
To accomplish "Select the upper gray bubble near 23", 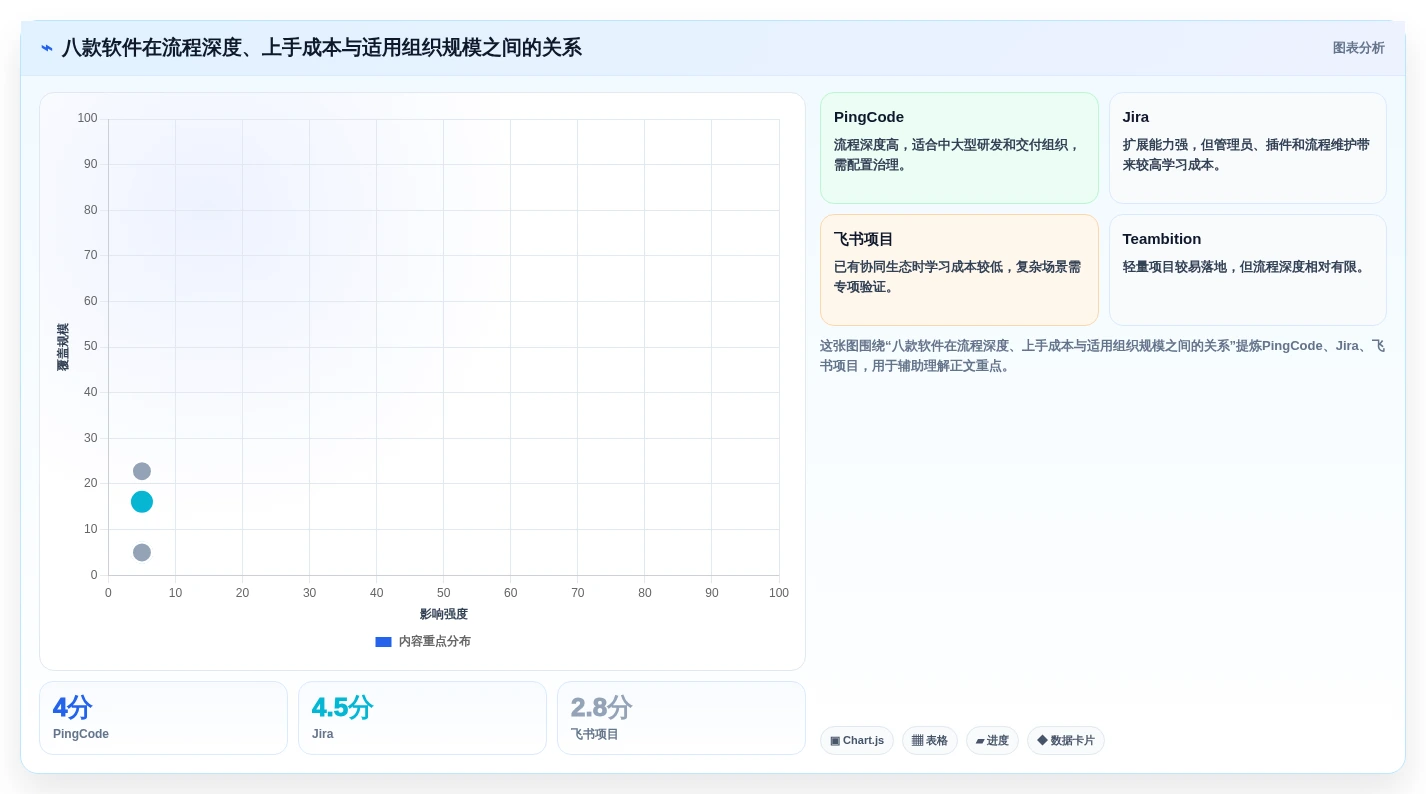I will tap(142, 471).
